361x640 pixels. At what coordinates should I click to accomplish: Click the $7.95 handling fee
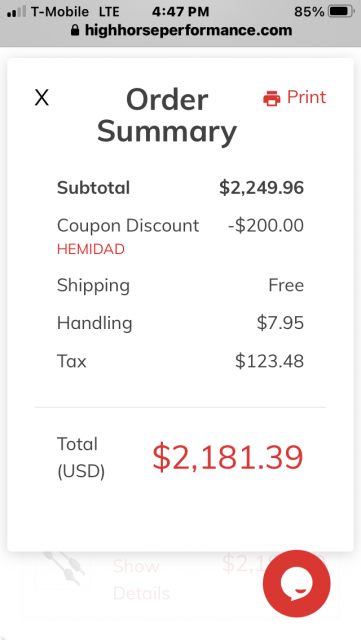point(281,323)
